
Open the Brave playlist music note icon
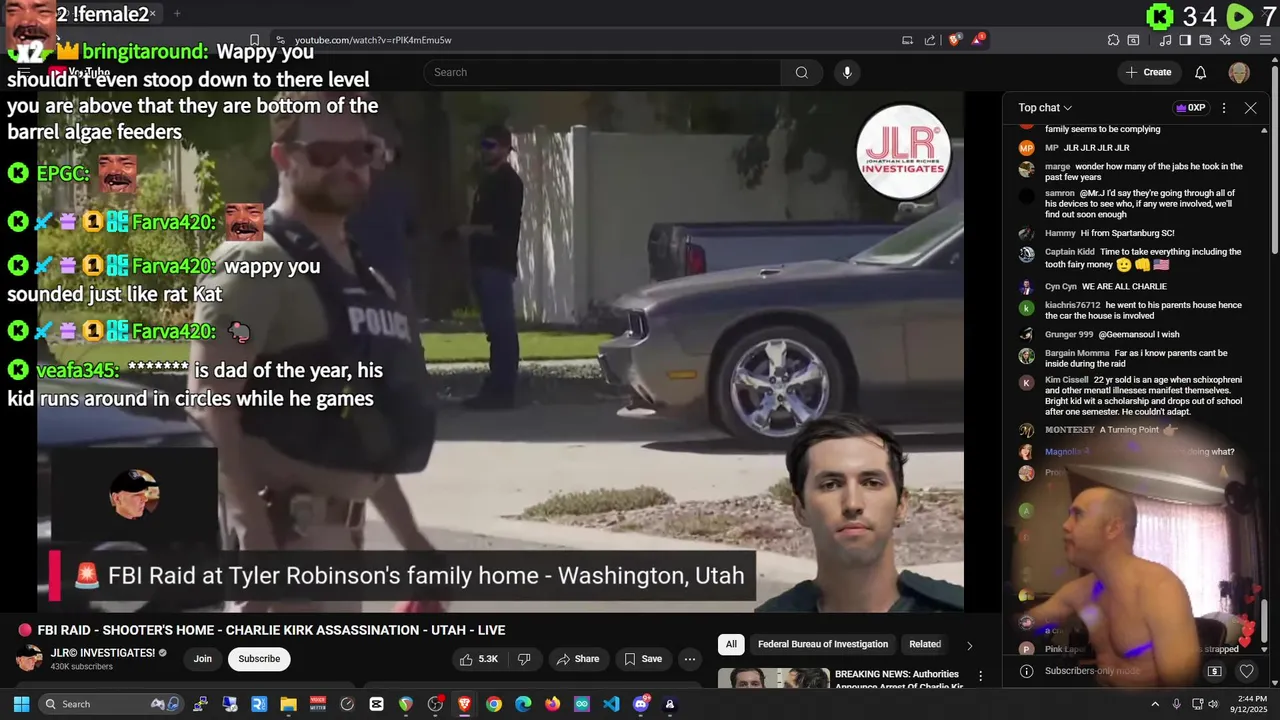(x=1166, y=40)
